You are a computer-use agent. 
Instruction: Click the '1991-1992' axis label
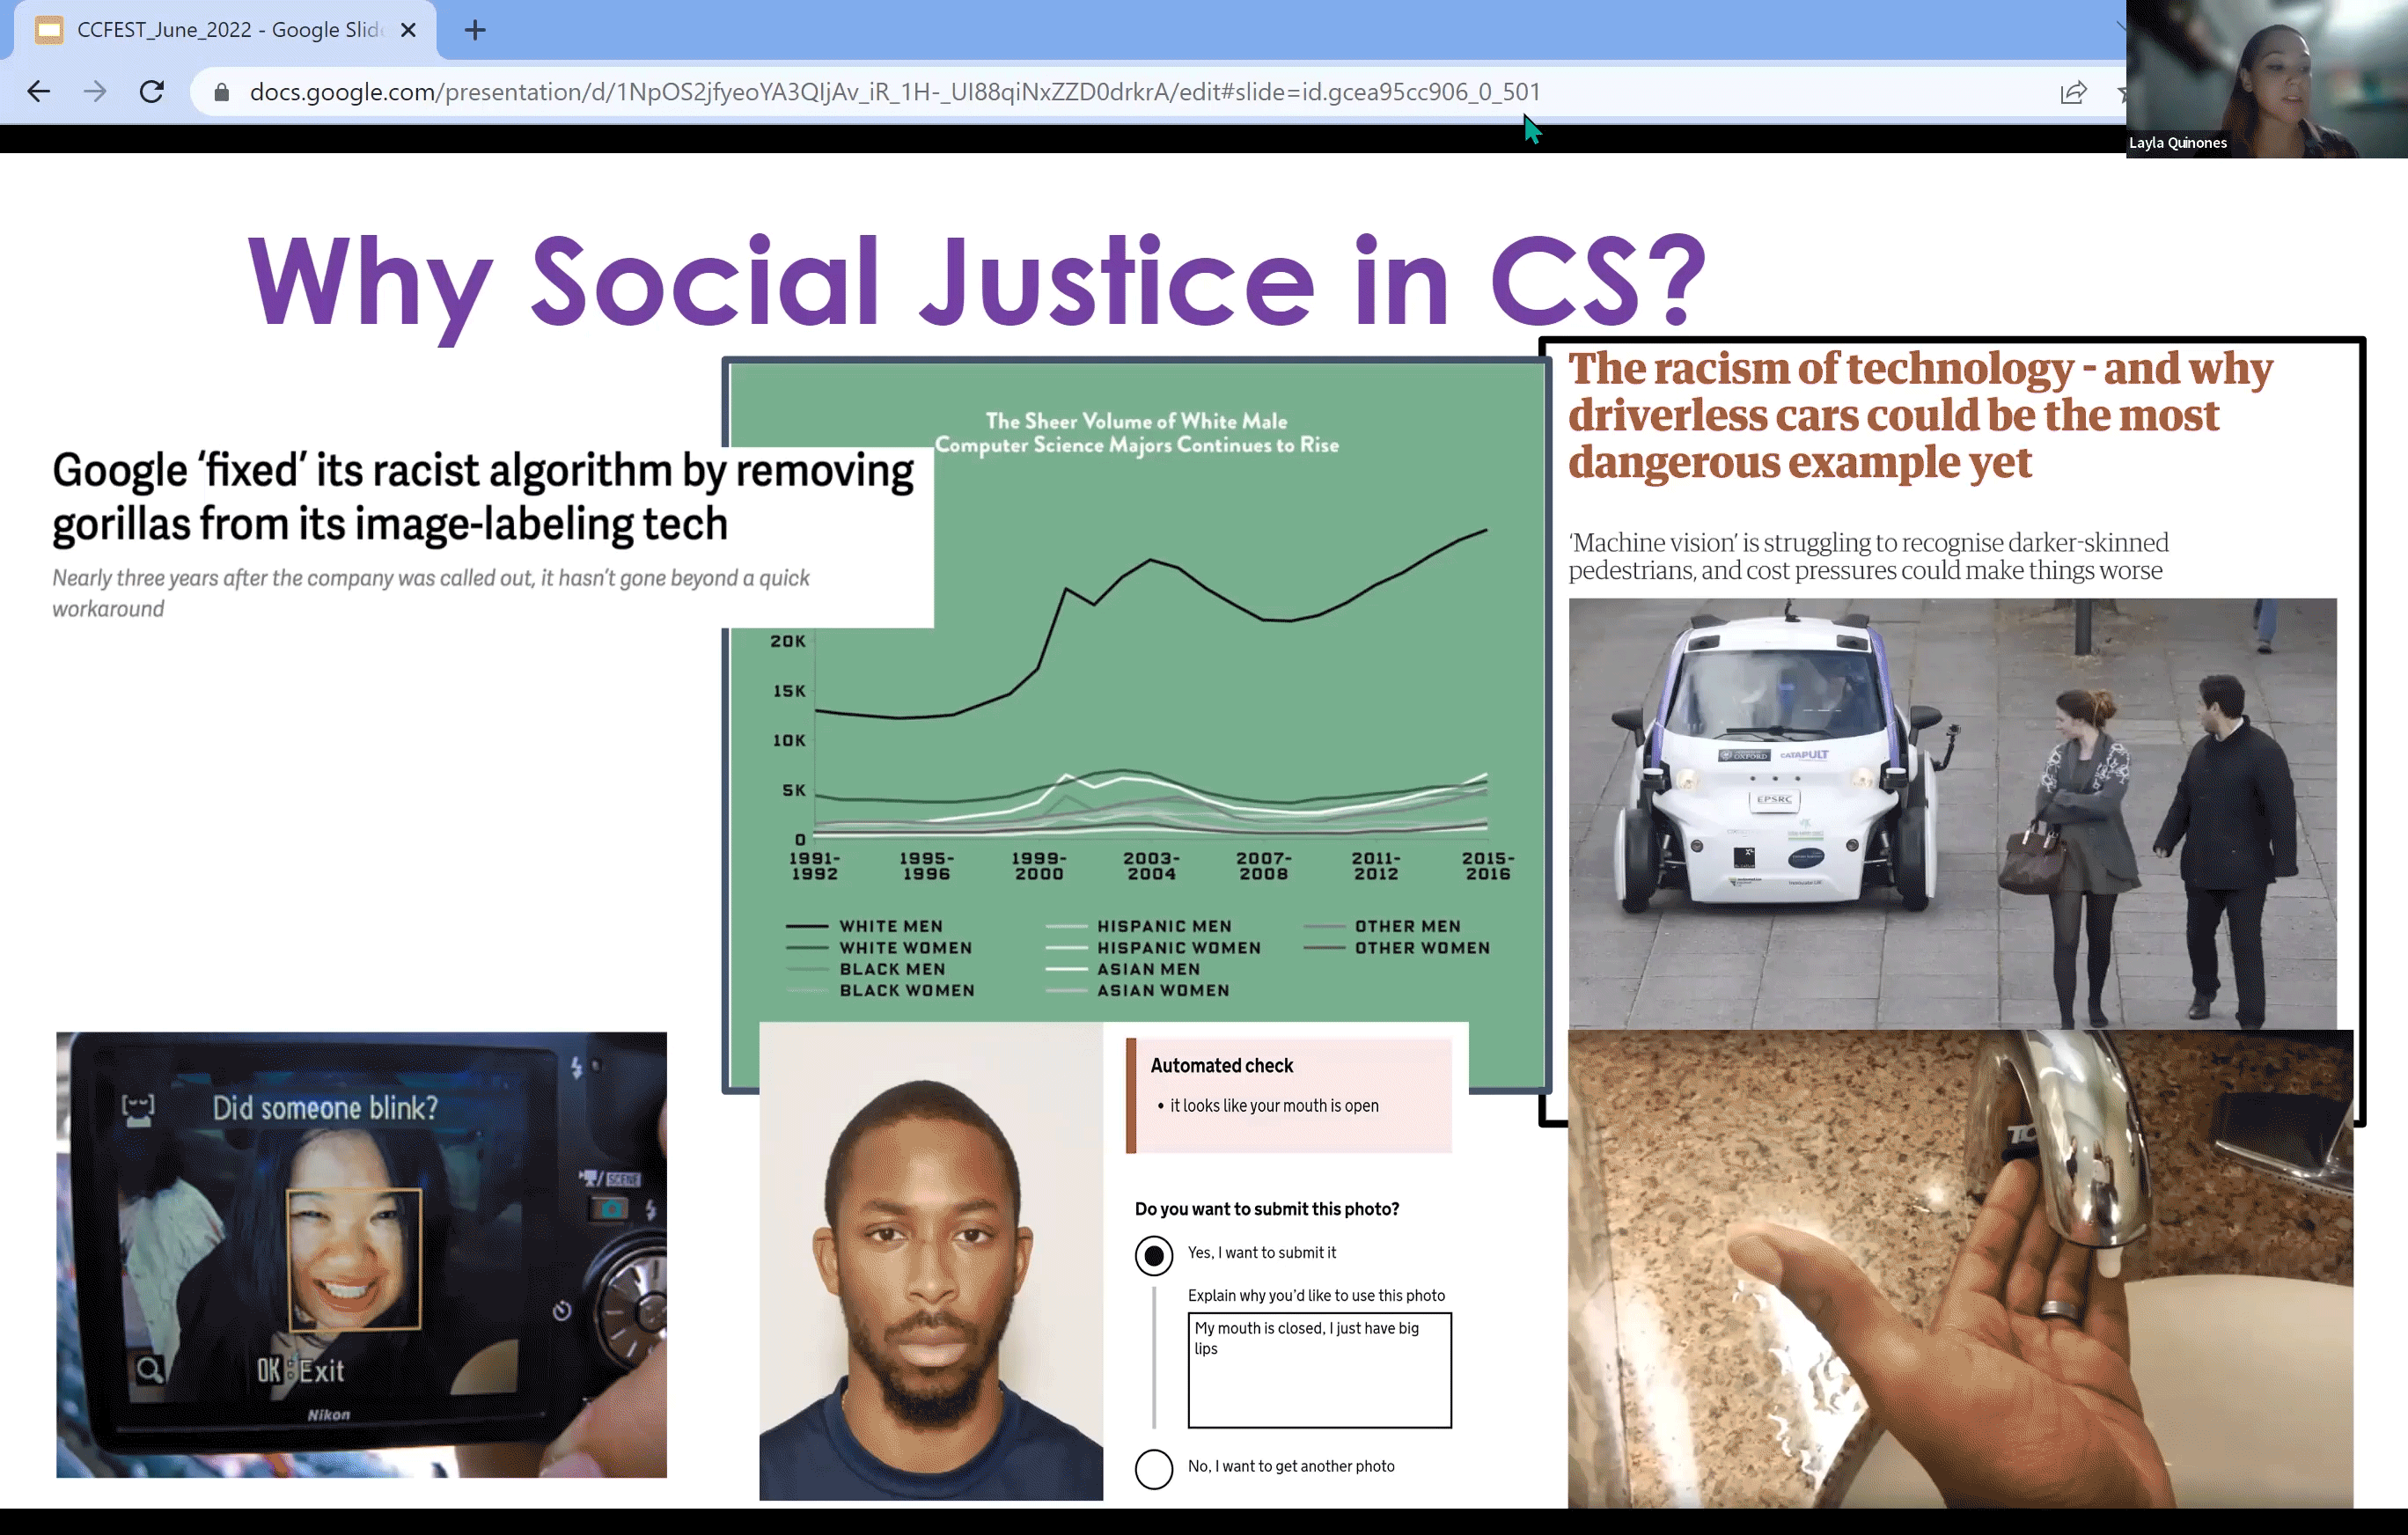[x=815, y=866]
